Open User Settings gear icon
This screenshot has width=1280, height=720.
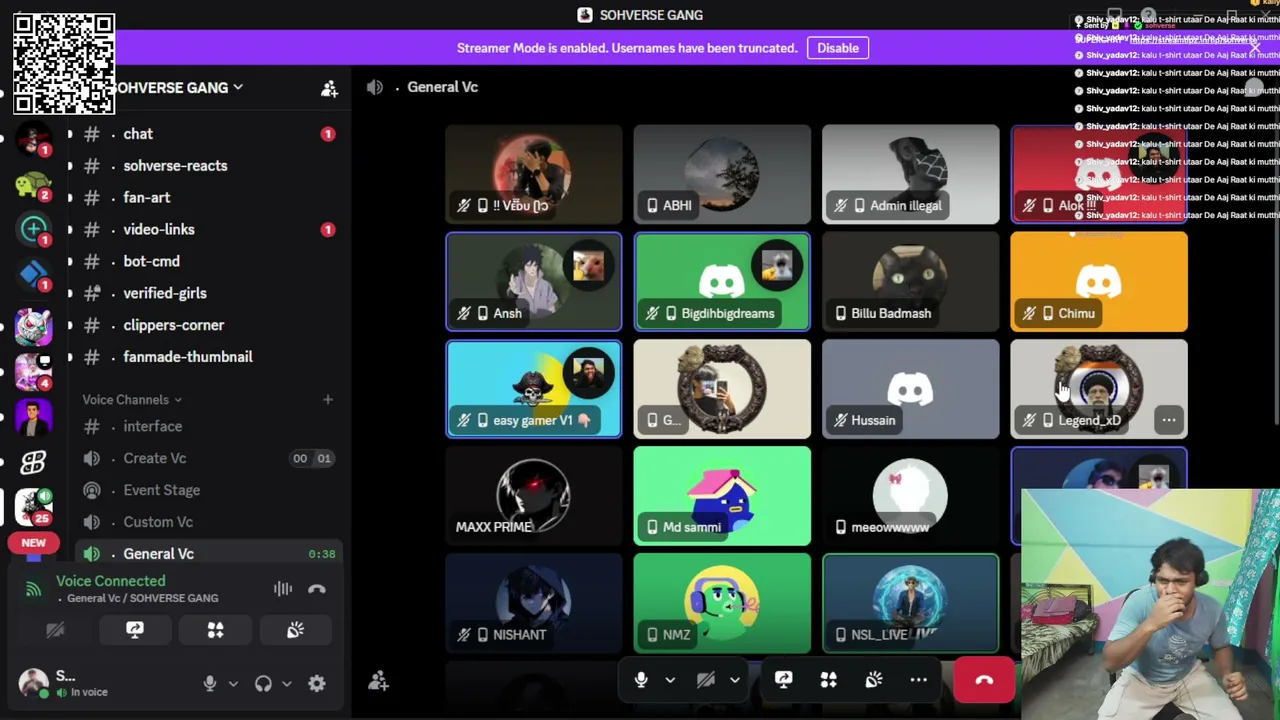click(317, 684)
